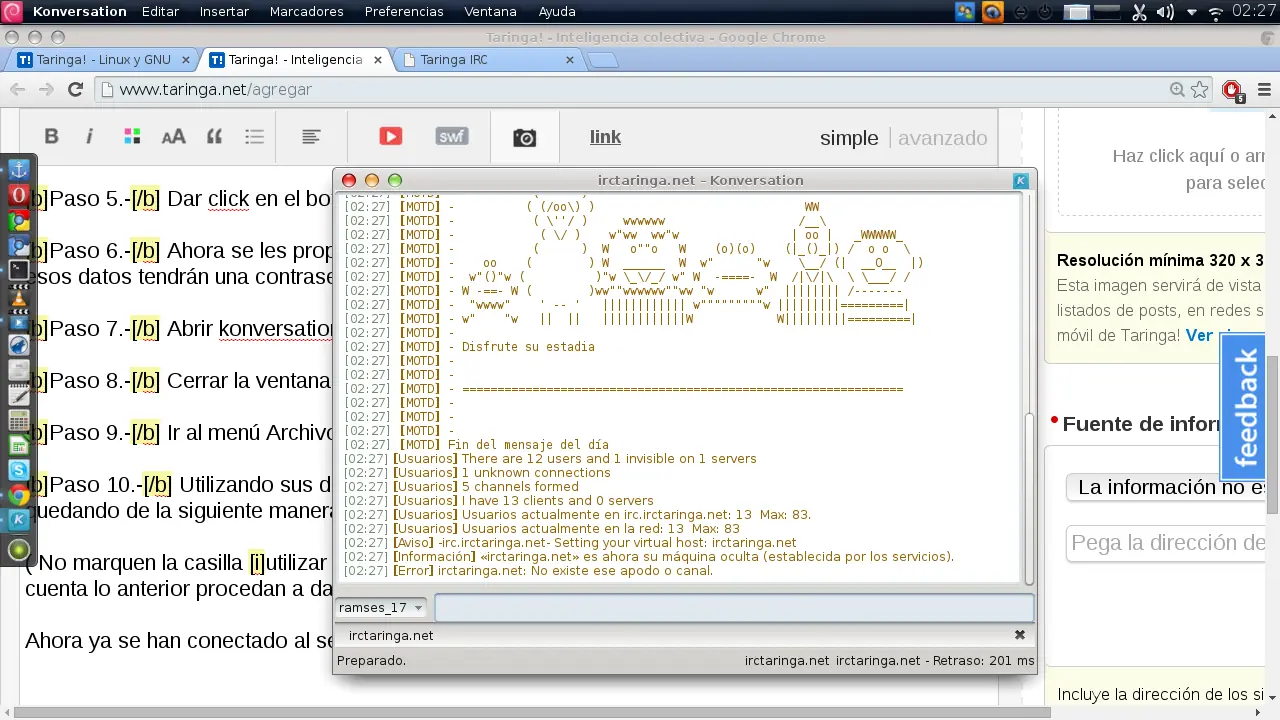Open the Wi-Fi network tray icon

click(x=1216, y=12)
